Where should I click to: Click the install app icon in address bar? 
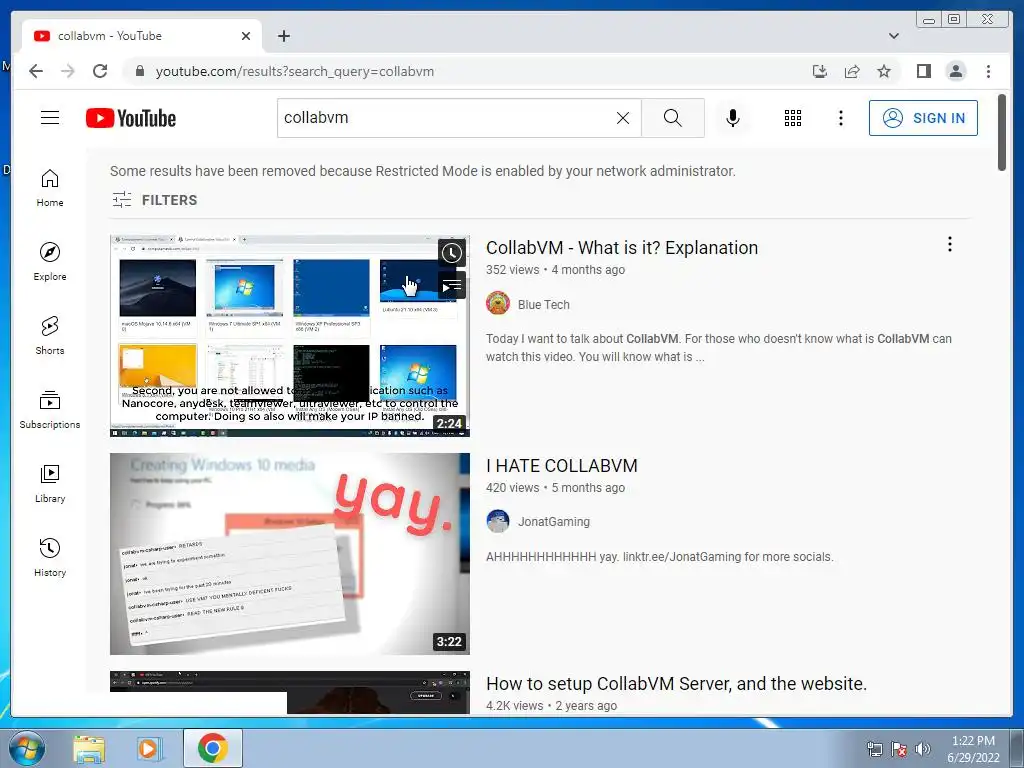coord(820,71)
